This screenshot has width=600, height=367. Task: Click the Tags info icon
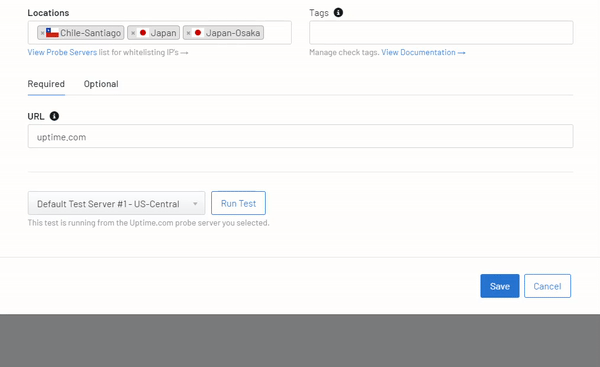coord(338,13)
